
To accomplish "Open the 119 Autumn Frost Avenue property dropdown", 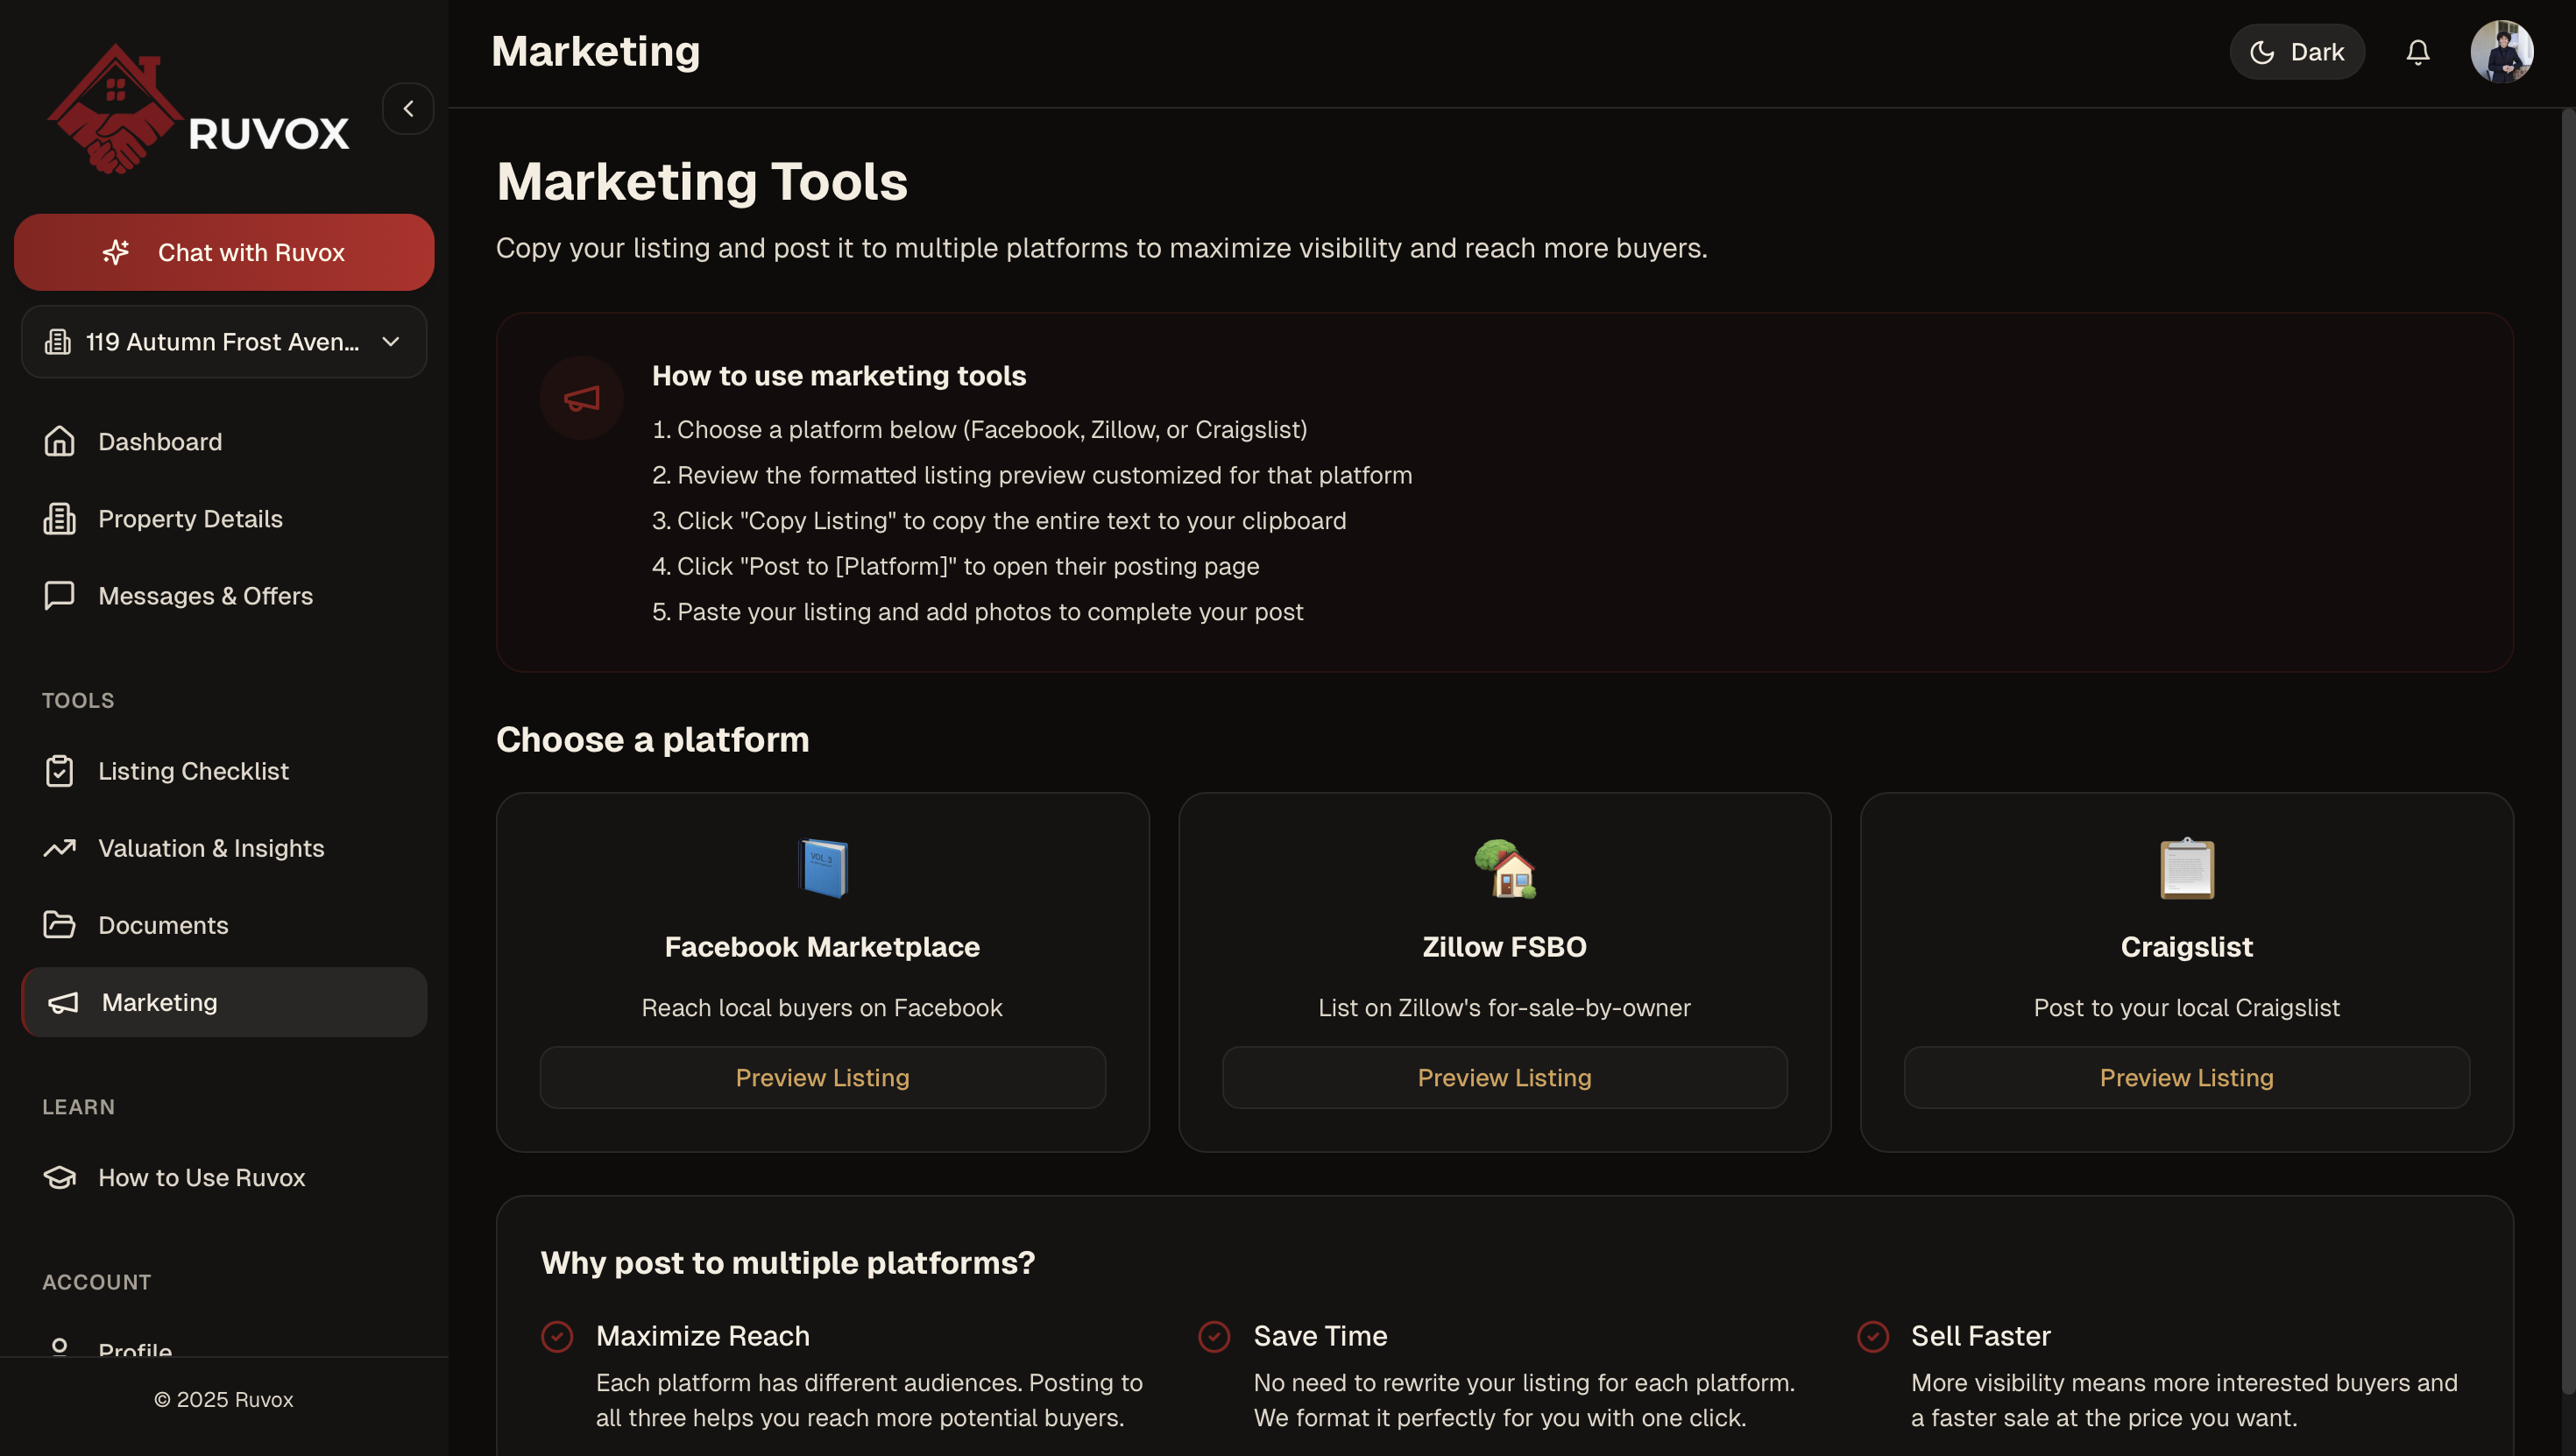I will pyautogui.click(x=223, y=341).
